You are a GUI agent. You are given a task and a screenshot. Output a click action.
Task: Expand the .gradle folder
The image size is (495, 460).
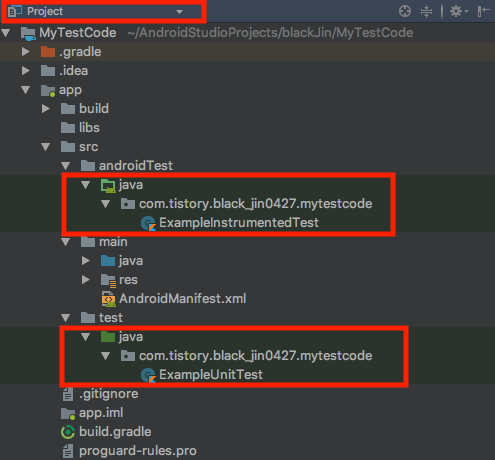point(26,52)
